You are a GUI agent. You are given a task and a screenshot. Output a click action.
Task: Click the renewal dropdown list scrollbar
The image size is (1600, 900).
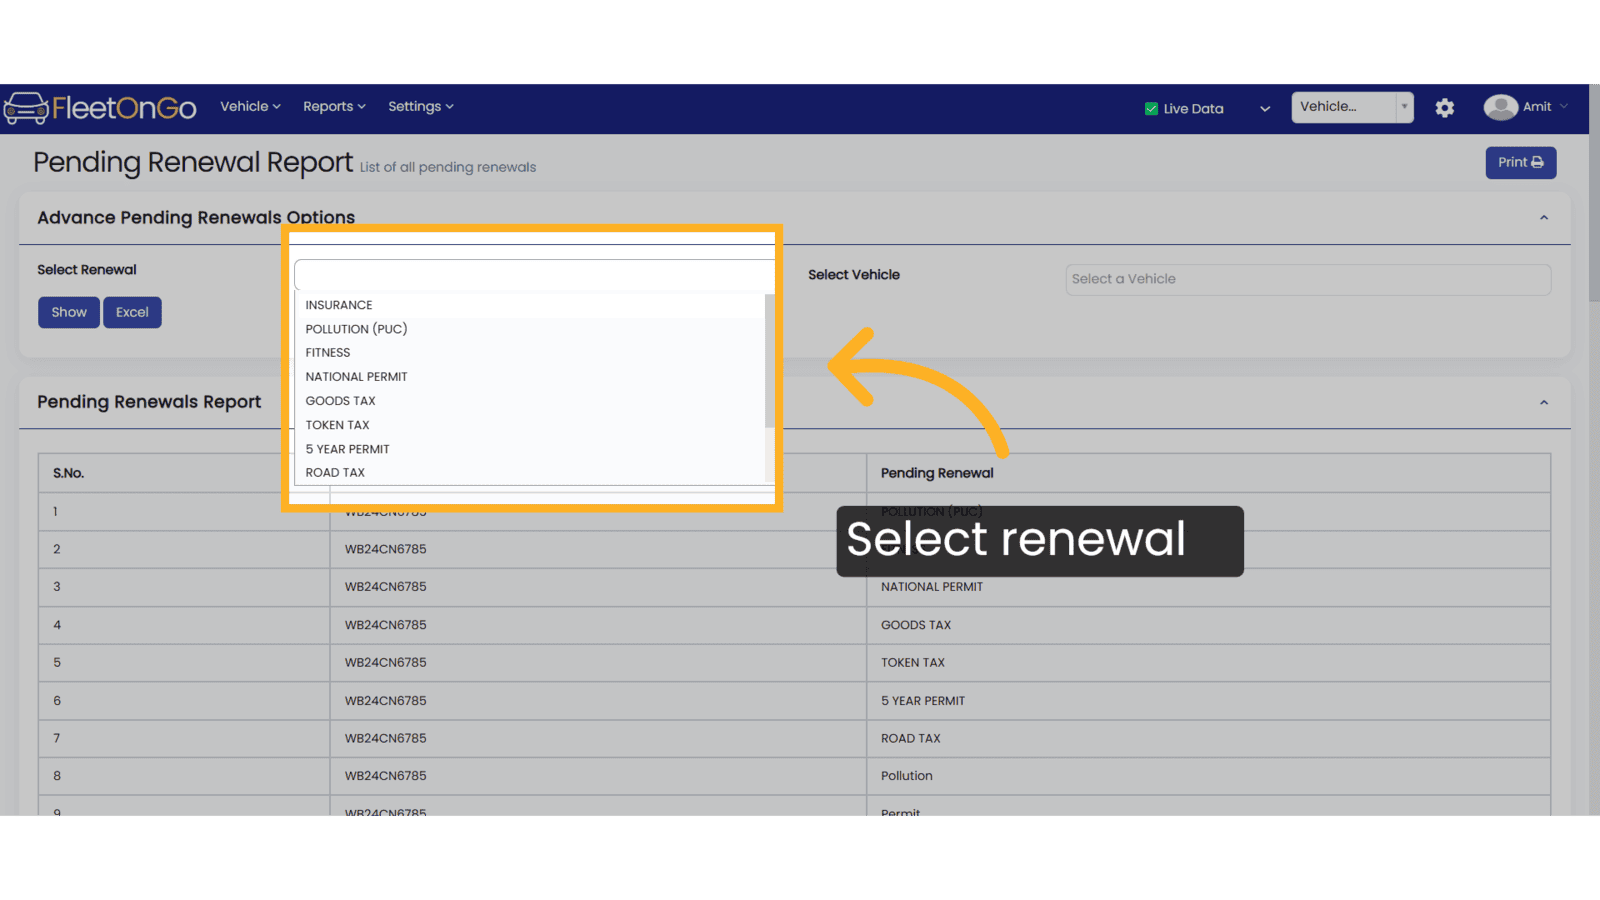(769, 360)
